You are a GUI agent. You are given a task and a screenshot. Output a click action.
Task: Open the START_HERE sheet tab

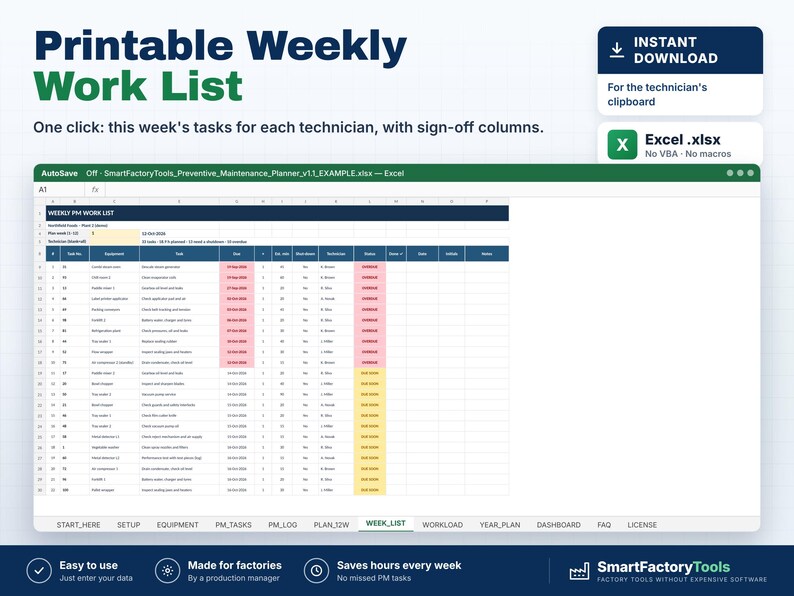point(78,525)
